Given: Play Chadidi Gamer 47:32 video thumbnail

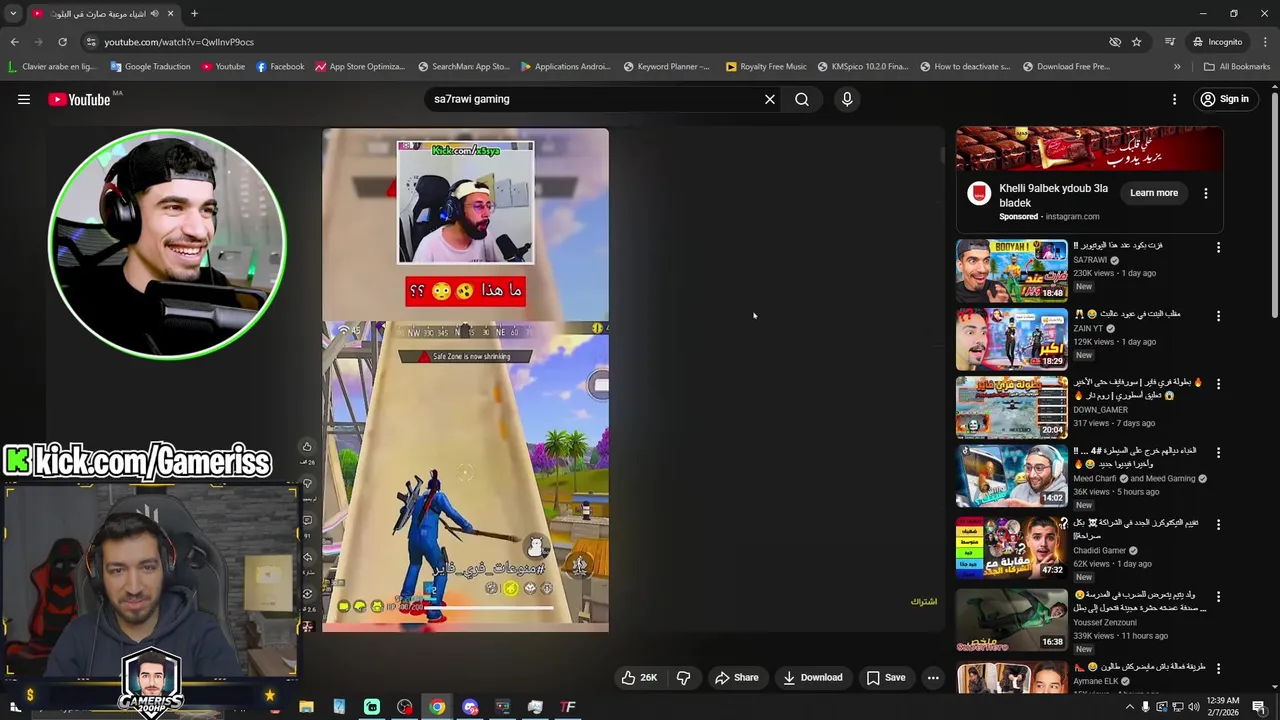Looking at the screenshot, I should (1011, 548).
